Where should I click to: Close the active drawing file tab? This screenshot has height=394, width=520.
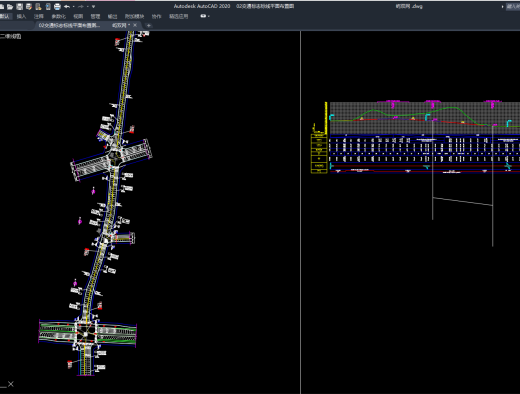pyautogui.click(x=135, y=25)
